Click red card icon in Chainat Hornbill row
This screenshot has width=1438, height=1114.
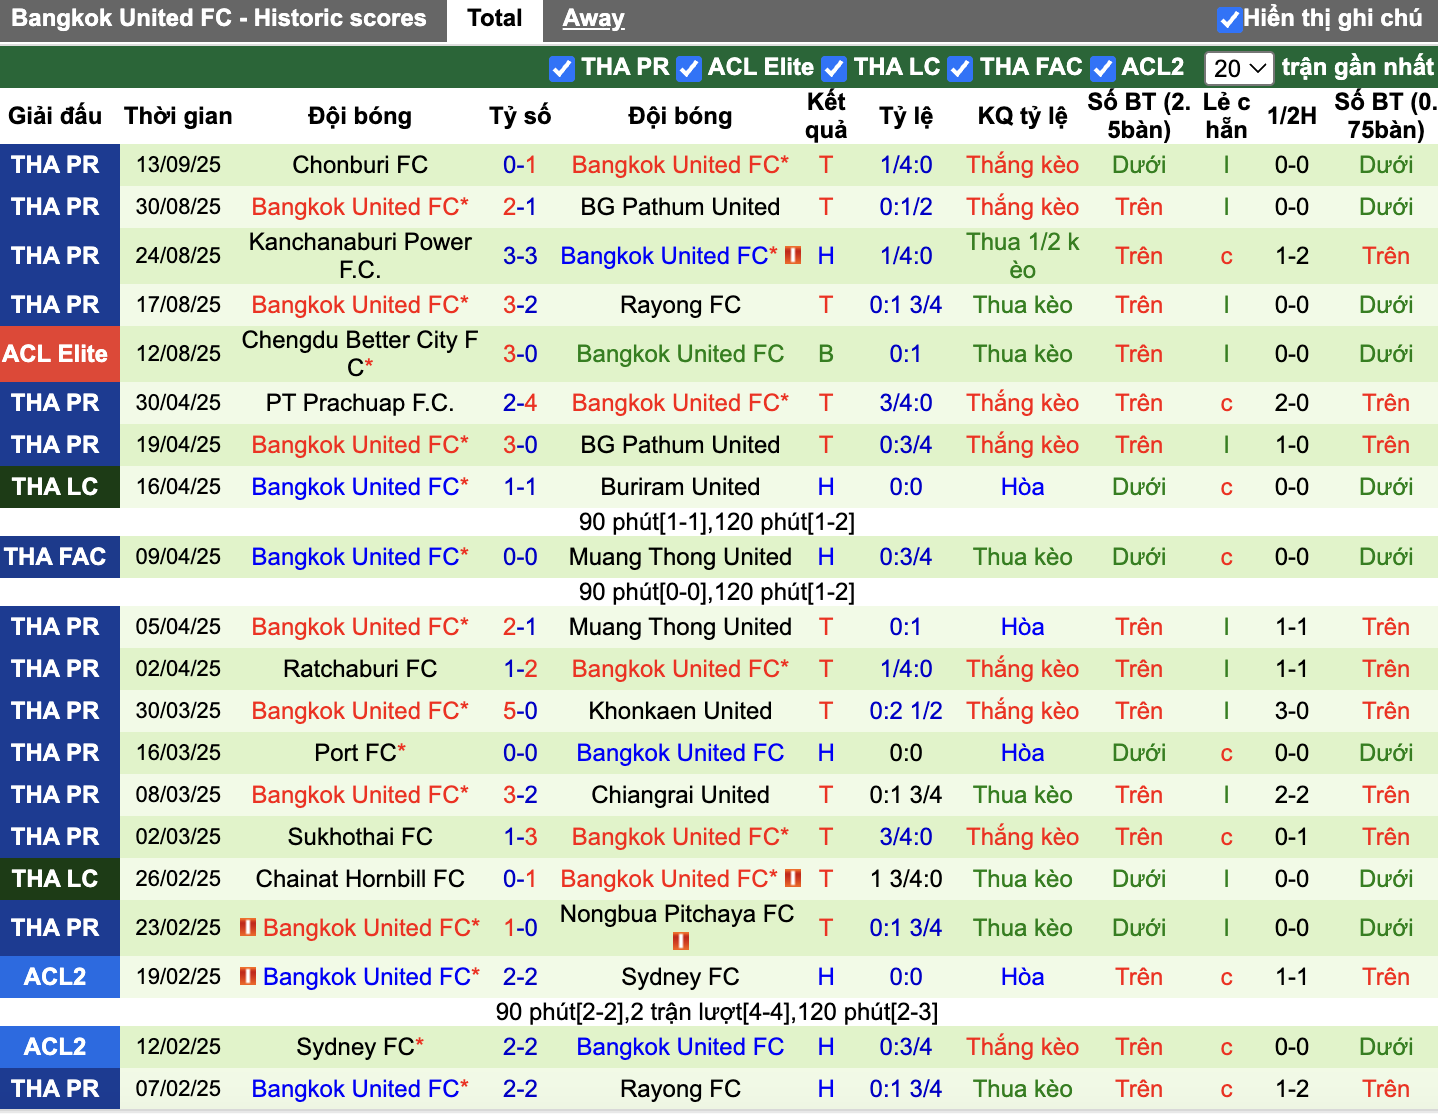(x=793, y=878)
